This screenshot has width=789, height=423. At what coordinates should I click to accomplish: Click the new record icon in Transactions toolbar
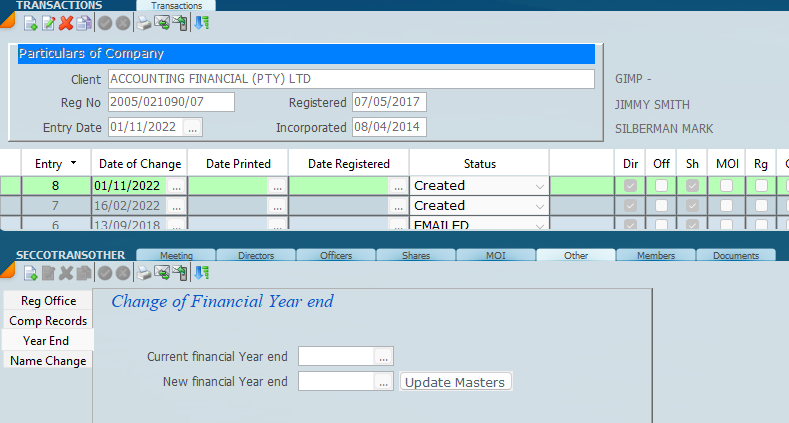pyautogui.click(x=30, y=23)
